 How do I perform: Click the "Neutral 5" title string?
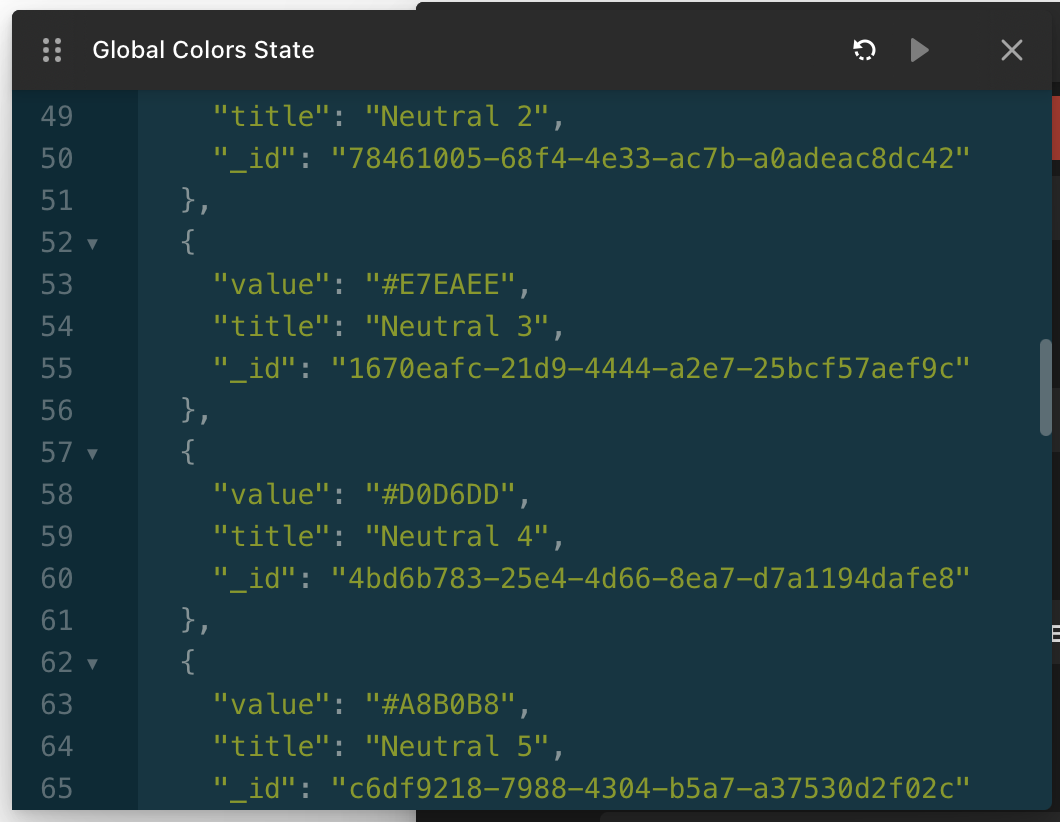(456, 747)
